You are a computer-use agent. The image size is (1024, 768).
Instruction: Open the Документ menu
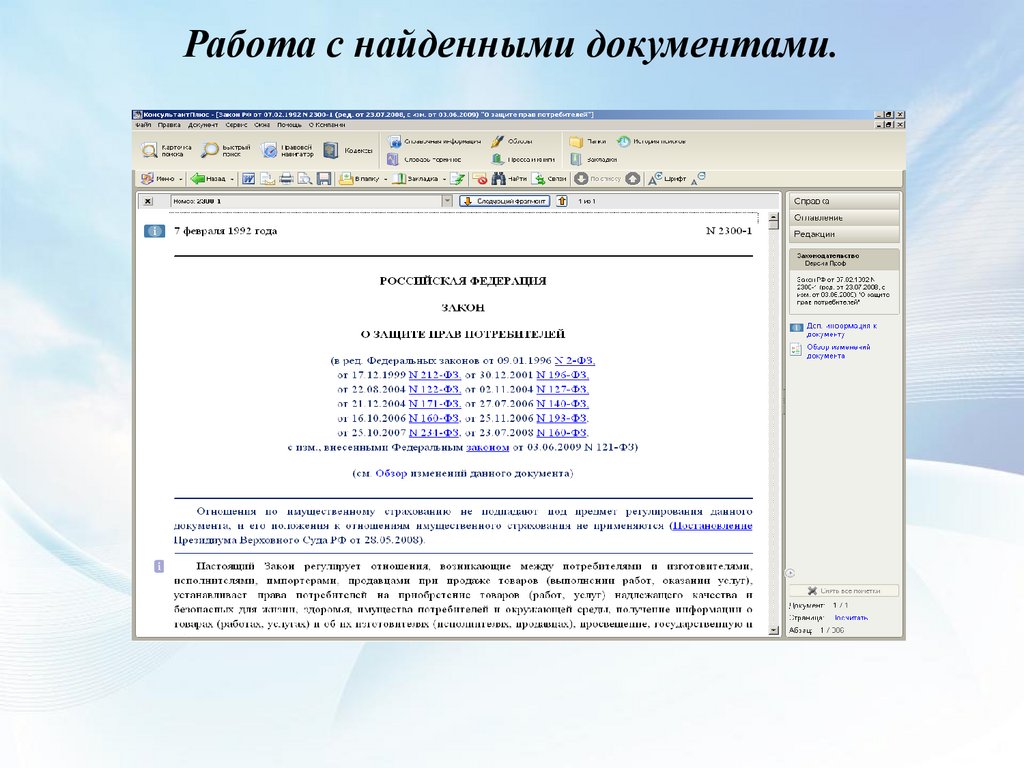[203, 125]
